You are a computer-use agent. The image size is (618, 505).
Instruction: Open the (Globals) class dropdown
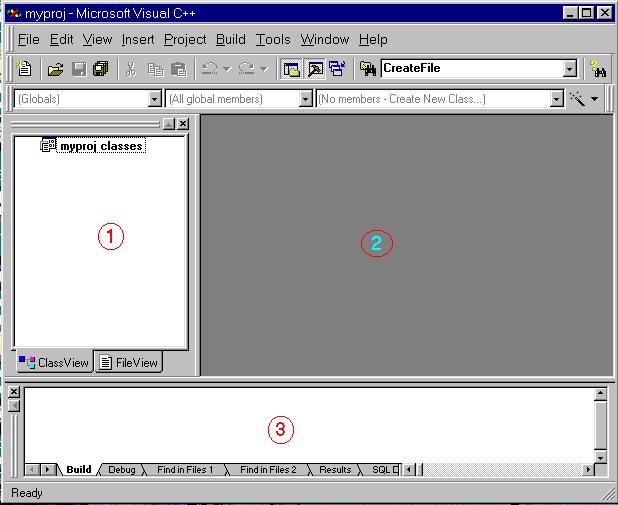coord(155,99)
